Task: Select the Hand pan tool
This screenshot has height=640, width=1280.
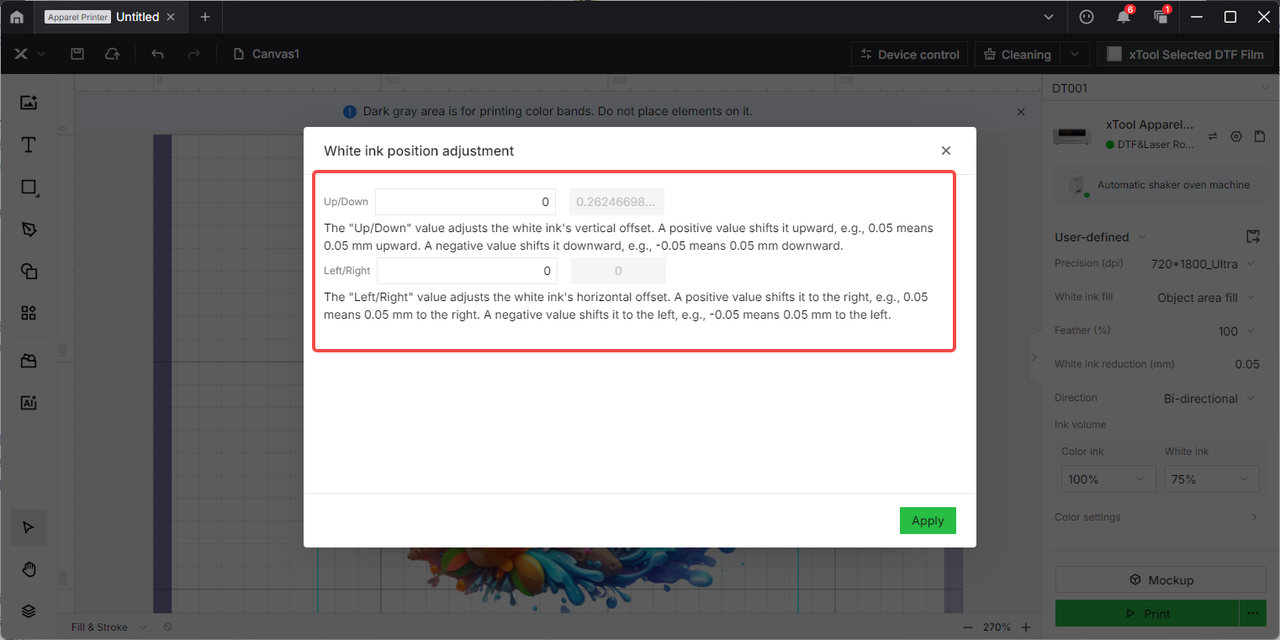Action: (28, 569)
